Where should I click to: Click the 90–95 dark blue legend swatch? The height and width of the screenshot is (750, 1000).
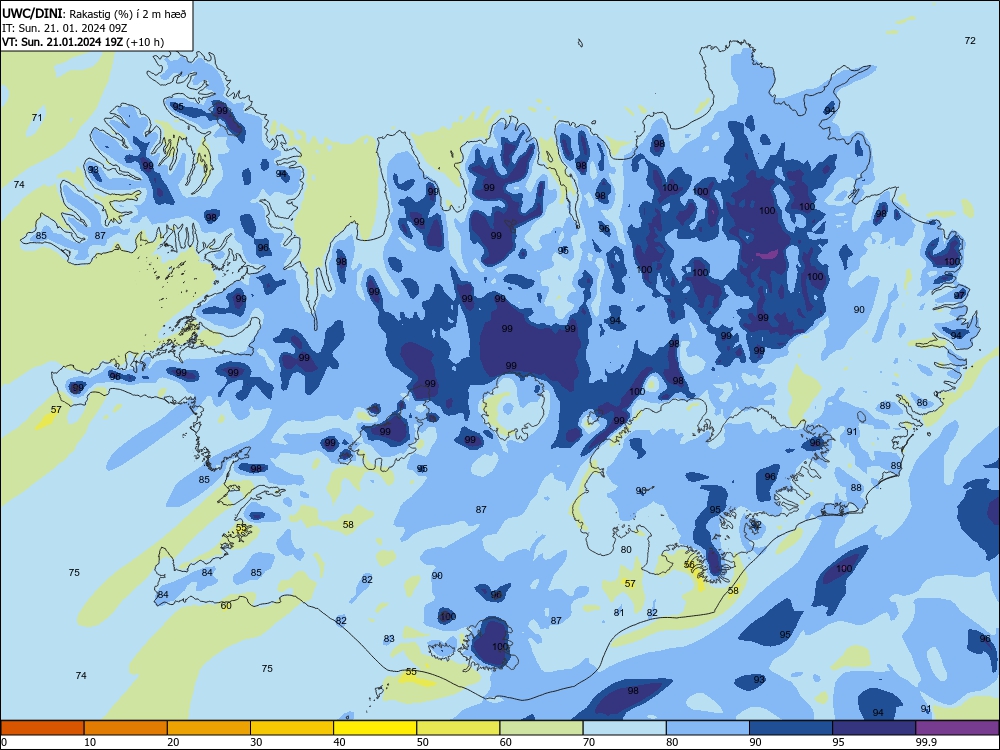tap(791, 728)
